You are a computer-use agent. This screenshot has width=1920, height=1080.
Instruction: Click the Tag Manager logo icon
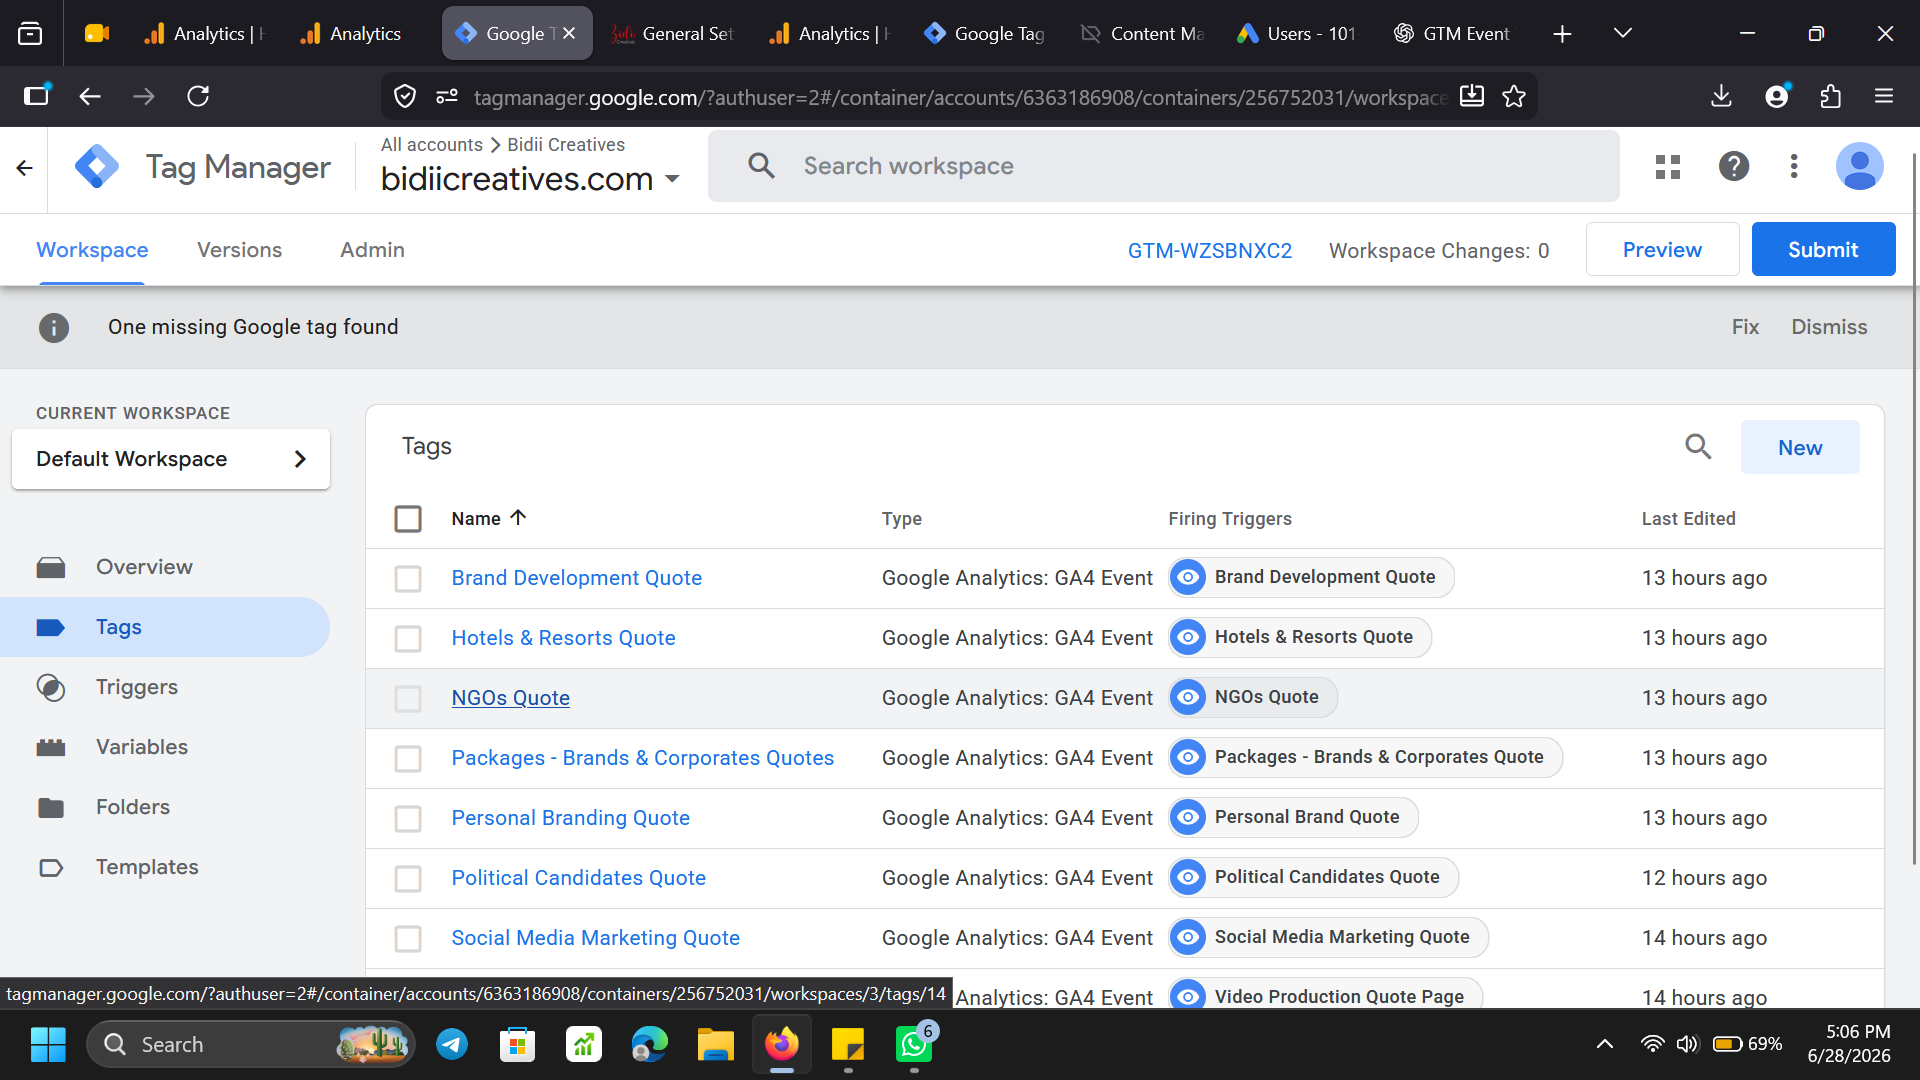pos(97,167)
